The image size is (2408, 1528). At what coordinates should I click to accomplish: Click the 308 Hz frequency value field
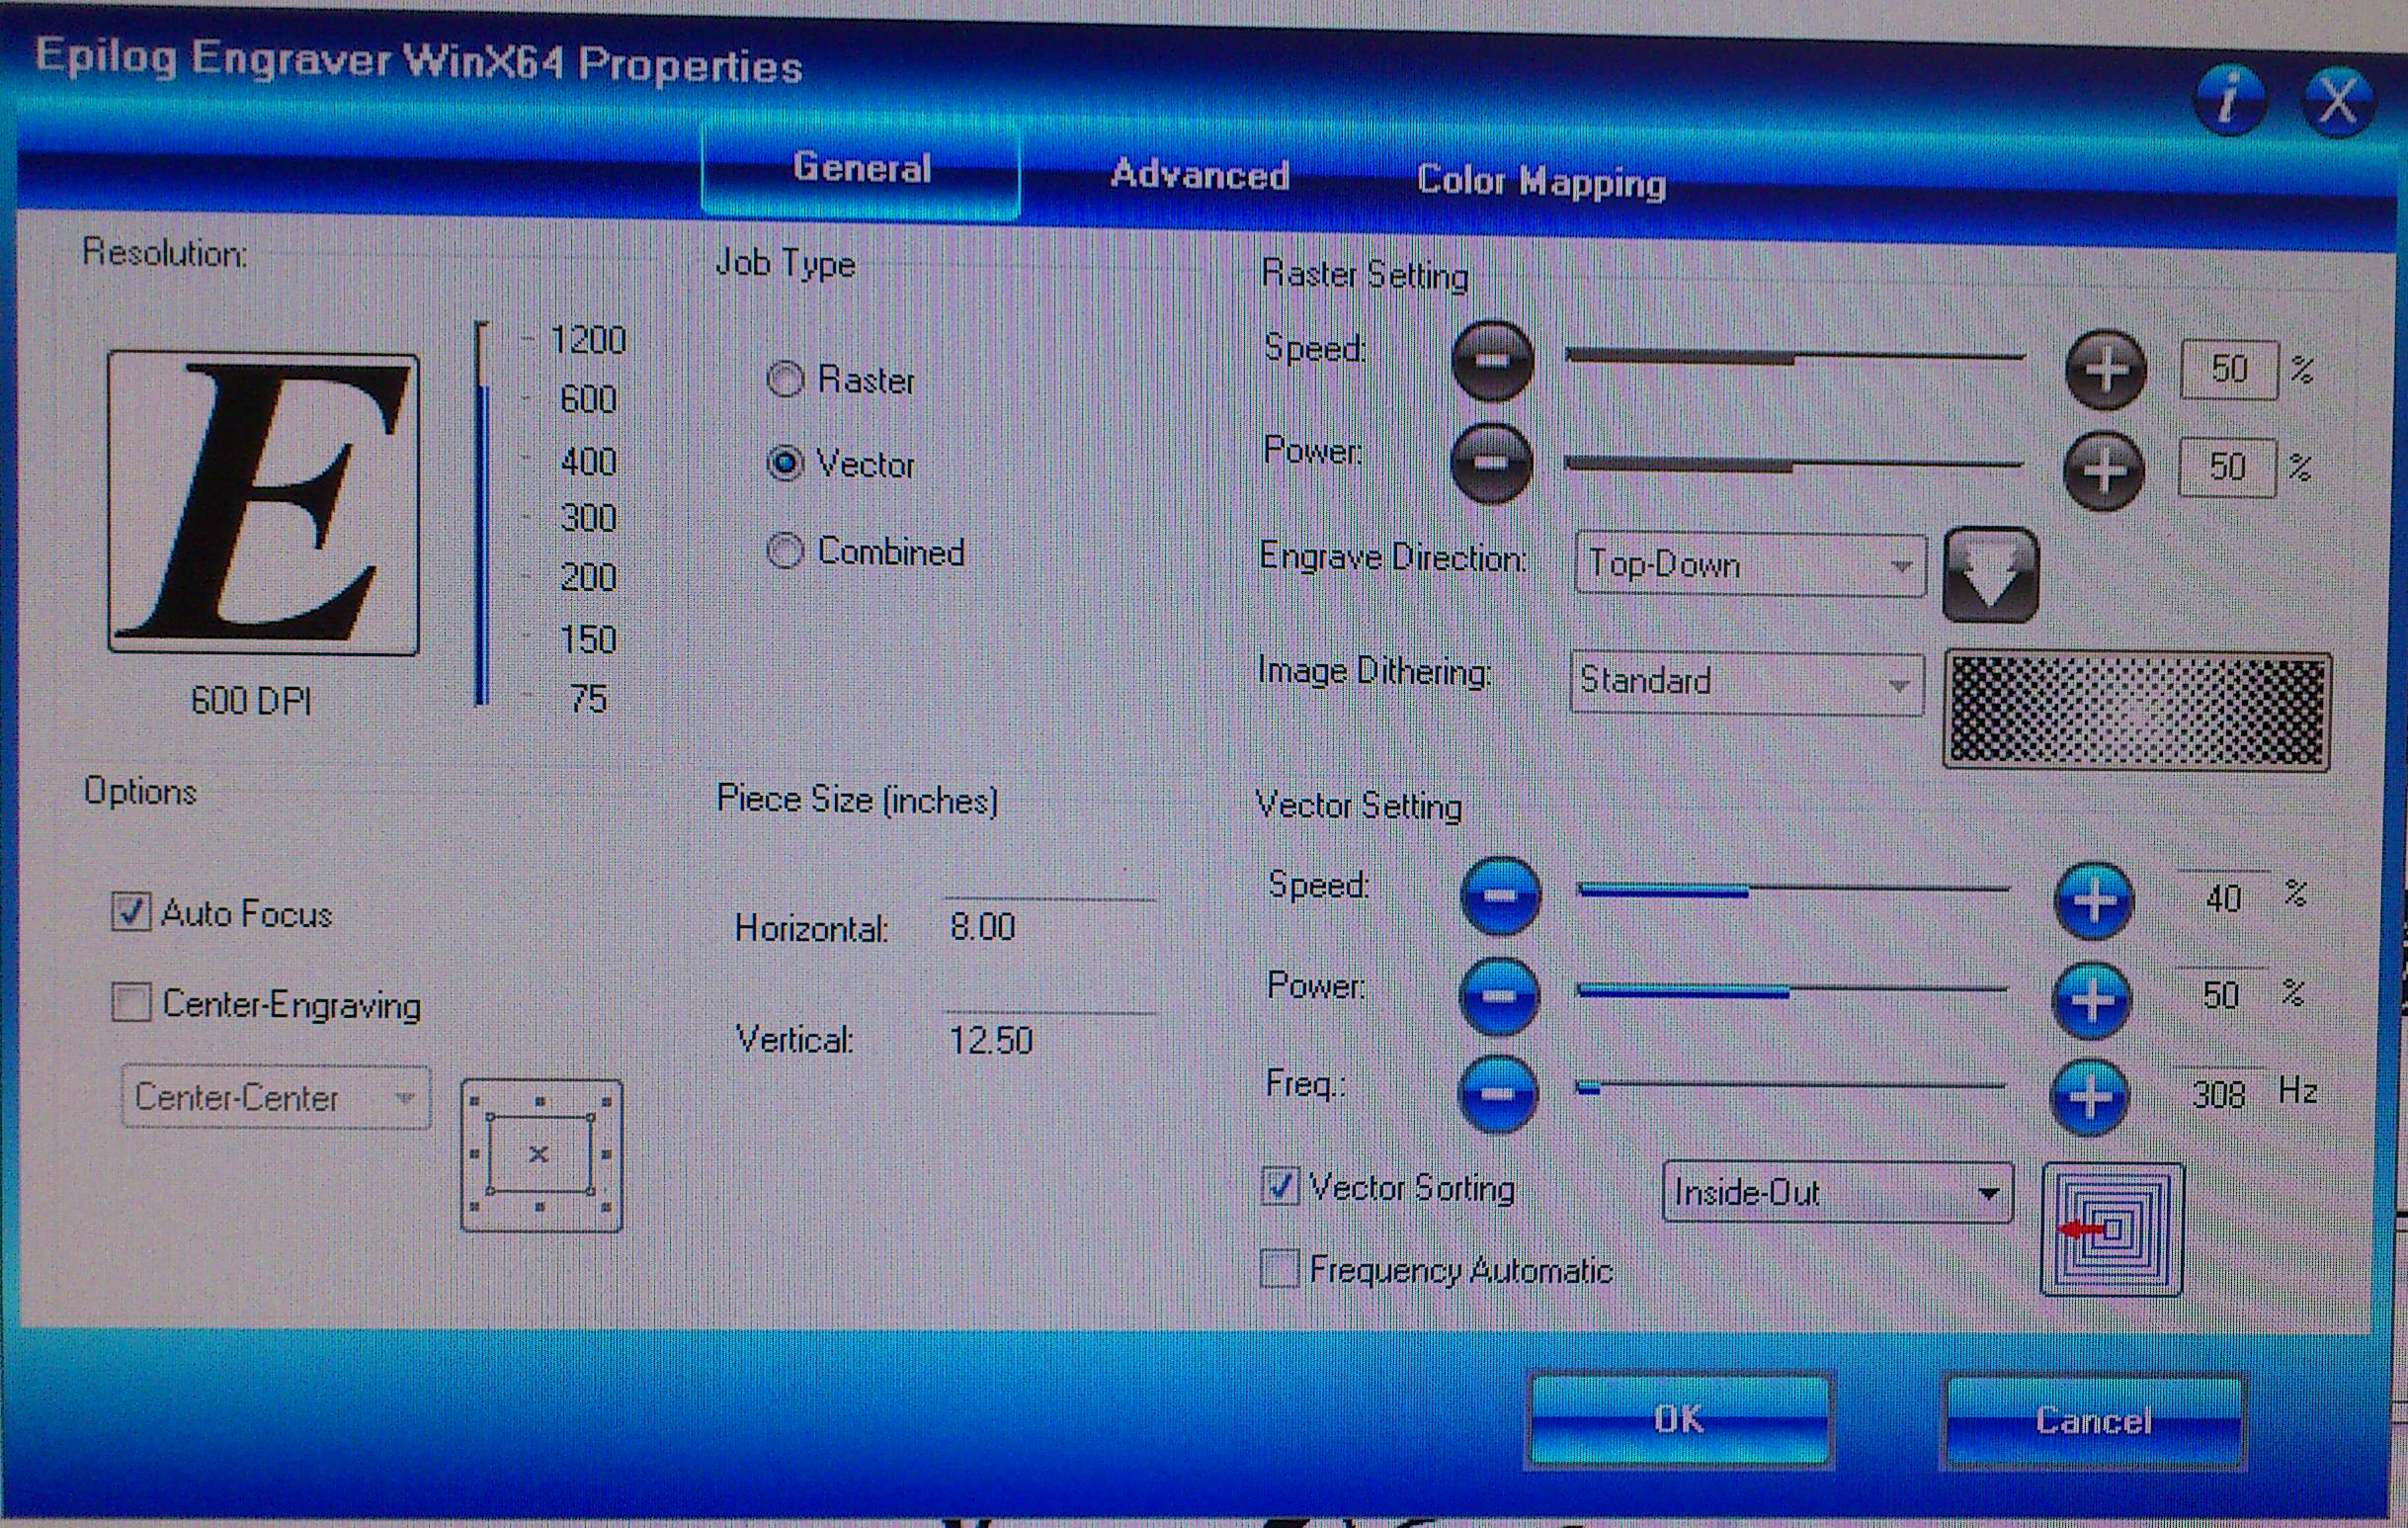click(2218, 1094)
